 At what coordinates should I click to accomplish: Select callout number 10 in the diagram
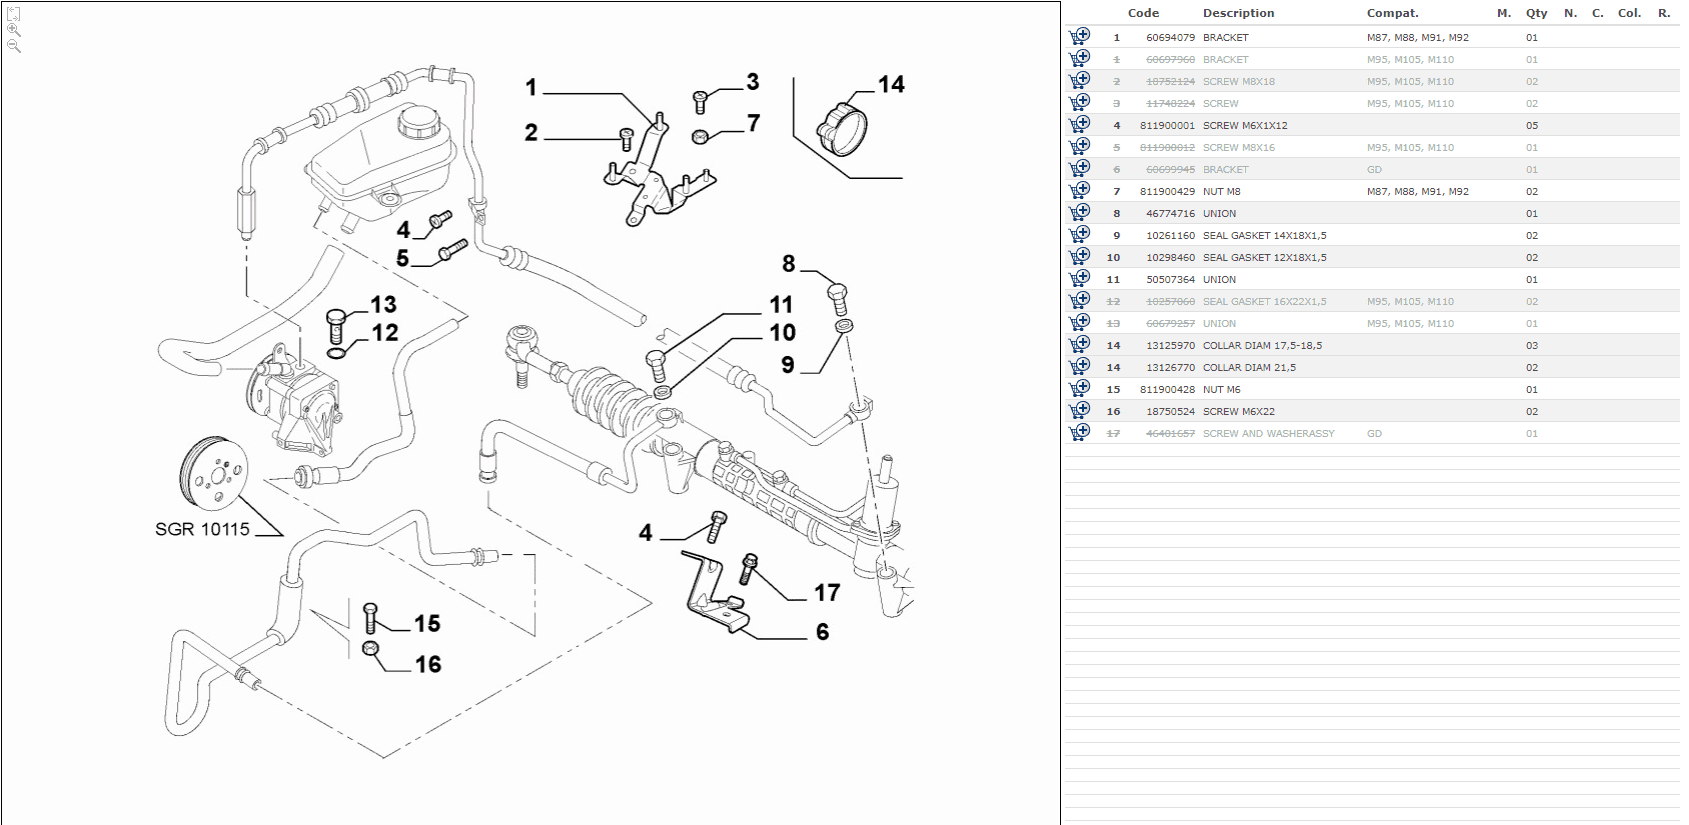point(782,332)
